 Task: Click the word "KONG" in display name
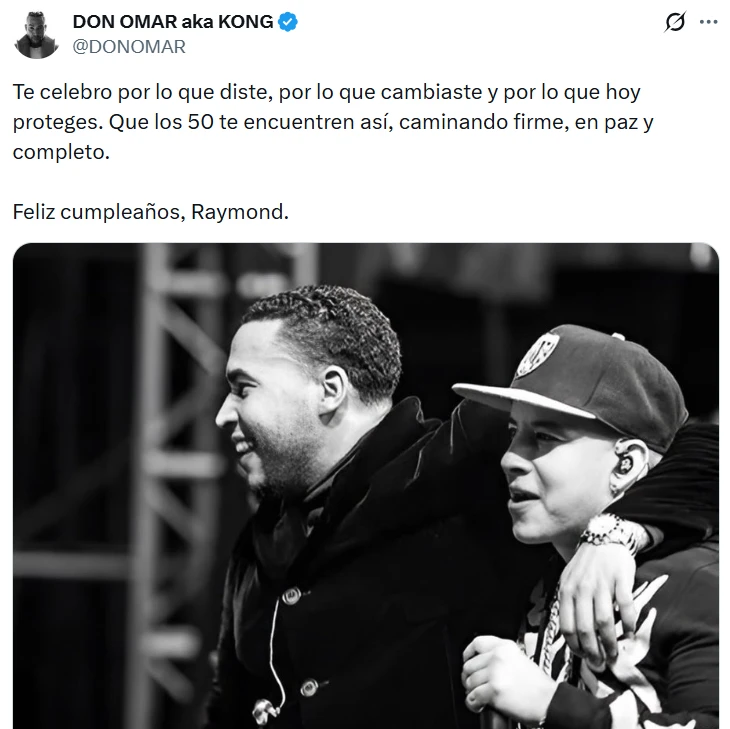pyautogui.click(x=246, y=22)
